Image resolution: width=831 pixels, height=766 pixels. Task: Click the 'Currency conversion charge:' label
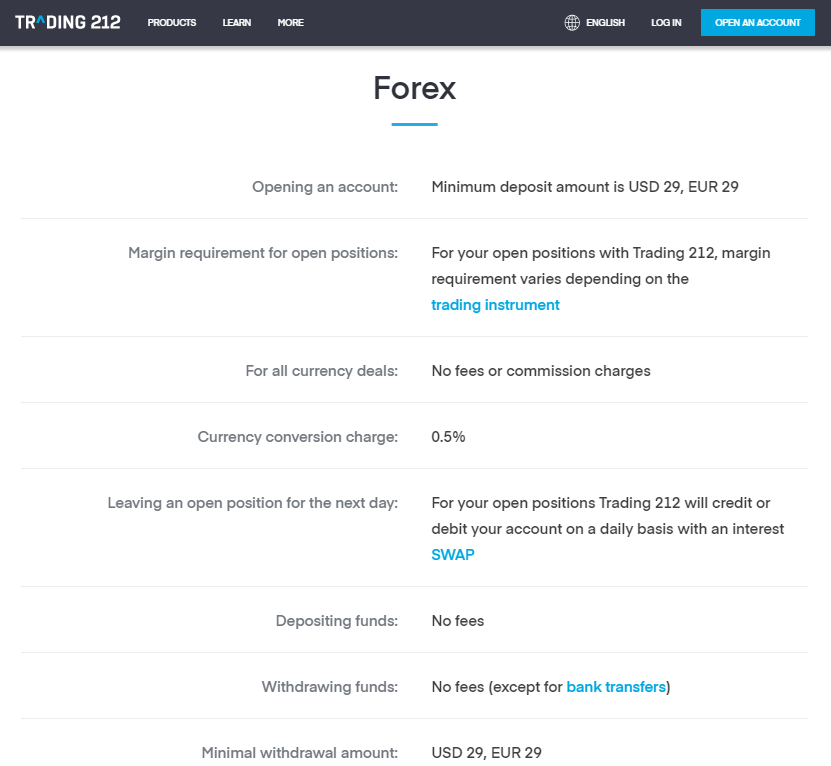pyautogui.click(x=298, y=437)
